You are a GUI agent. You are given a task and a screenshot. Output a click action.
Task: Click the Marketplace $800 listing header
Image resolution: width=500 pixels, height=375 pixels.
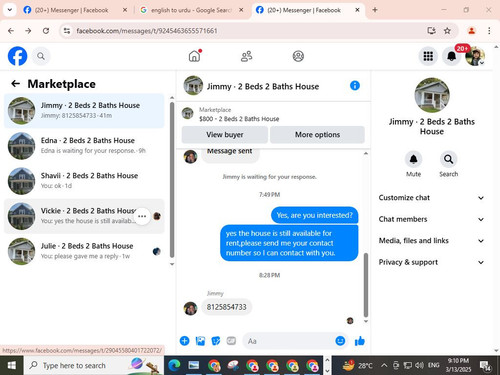tap(273, 114)
